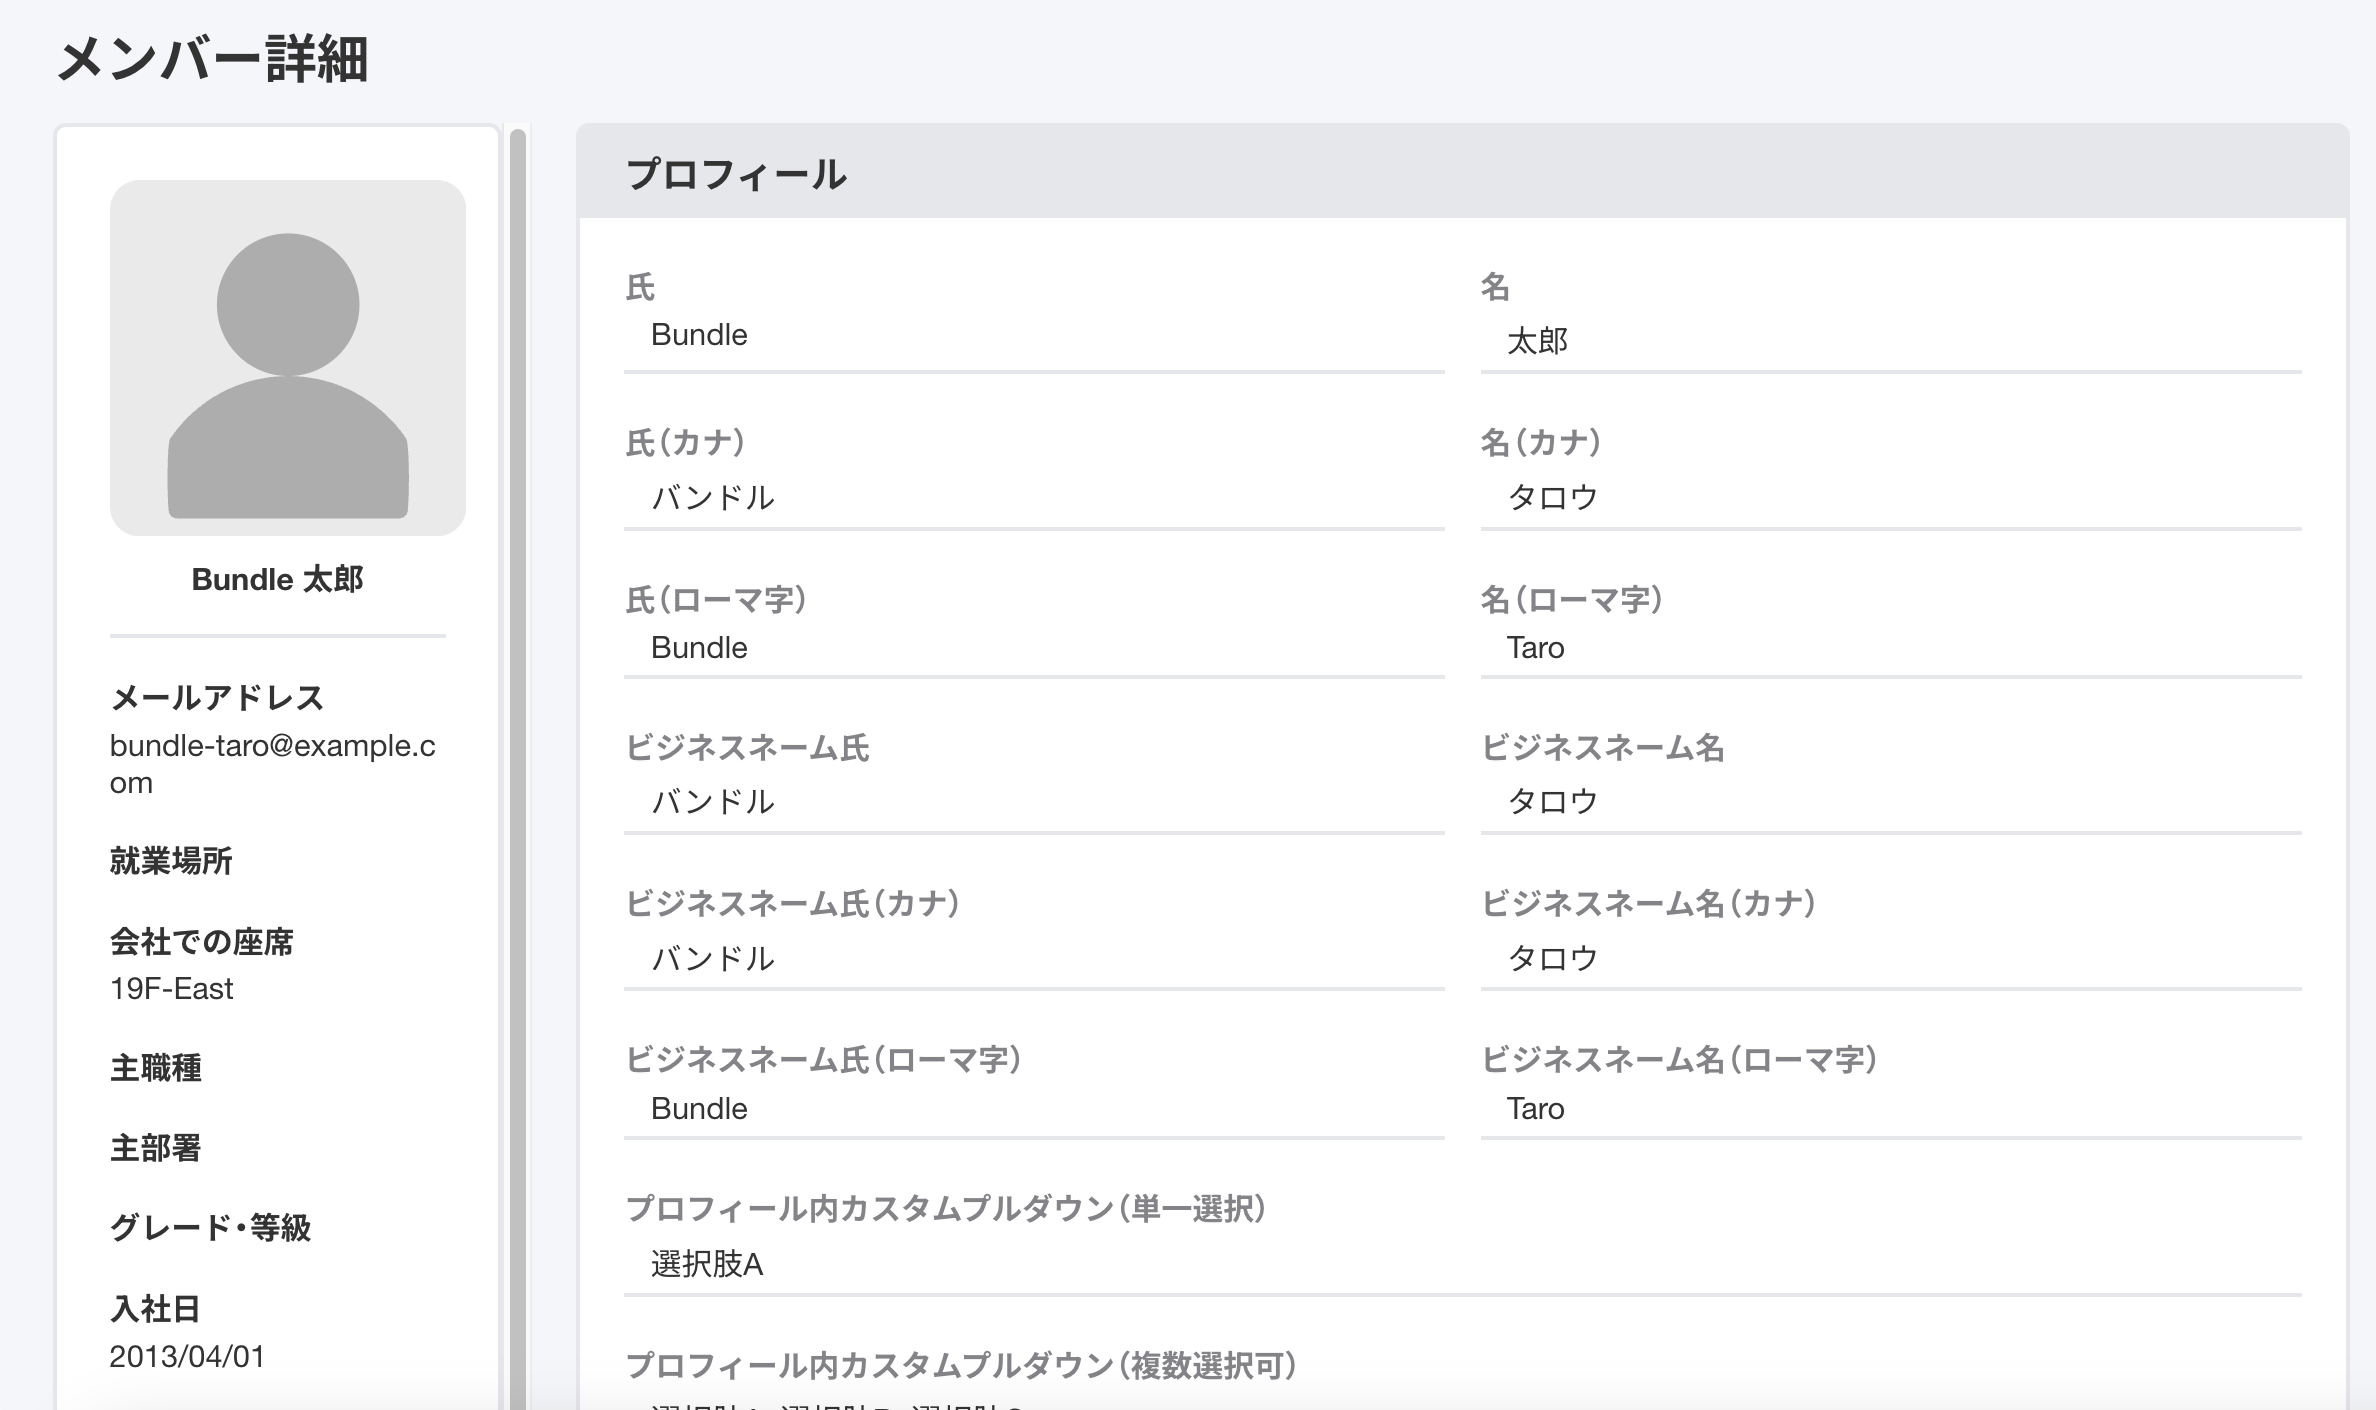Click the sidebar vertical scrollbar
Image resolution: width=2376 pixels, height=1410 pixels.
point(517,760)
